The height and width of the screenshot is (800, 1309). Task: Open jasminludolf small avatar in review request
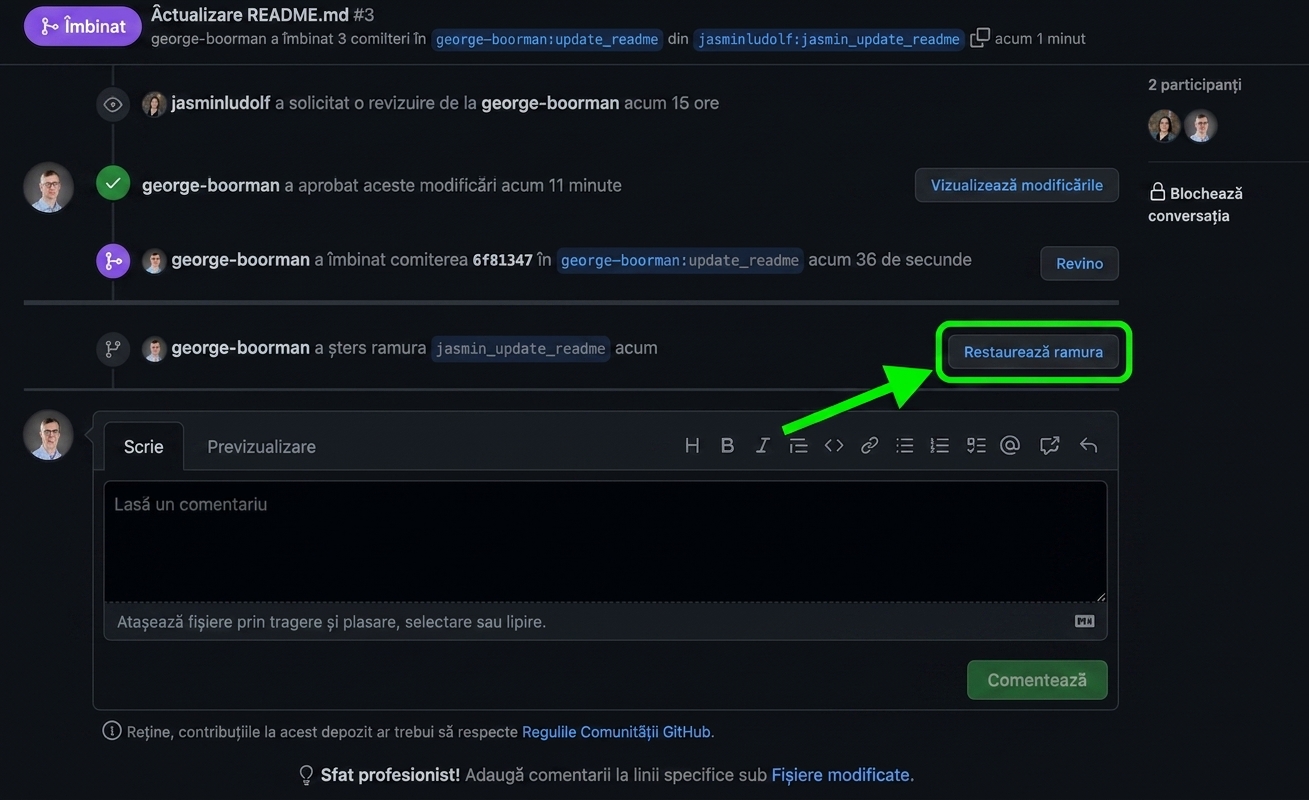tap(154, 104)
